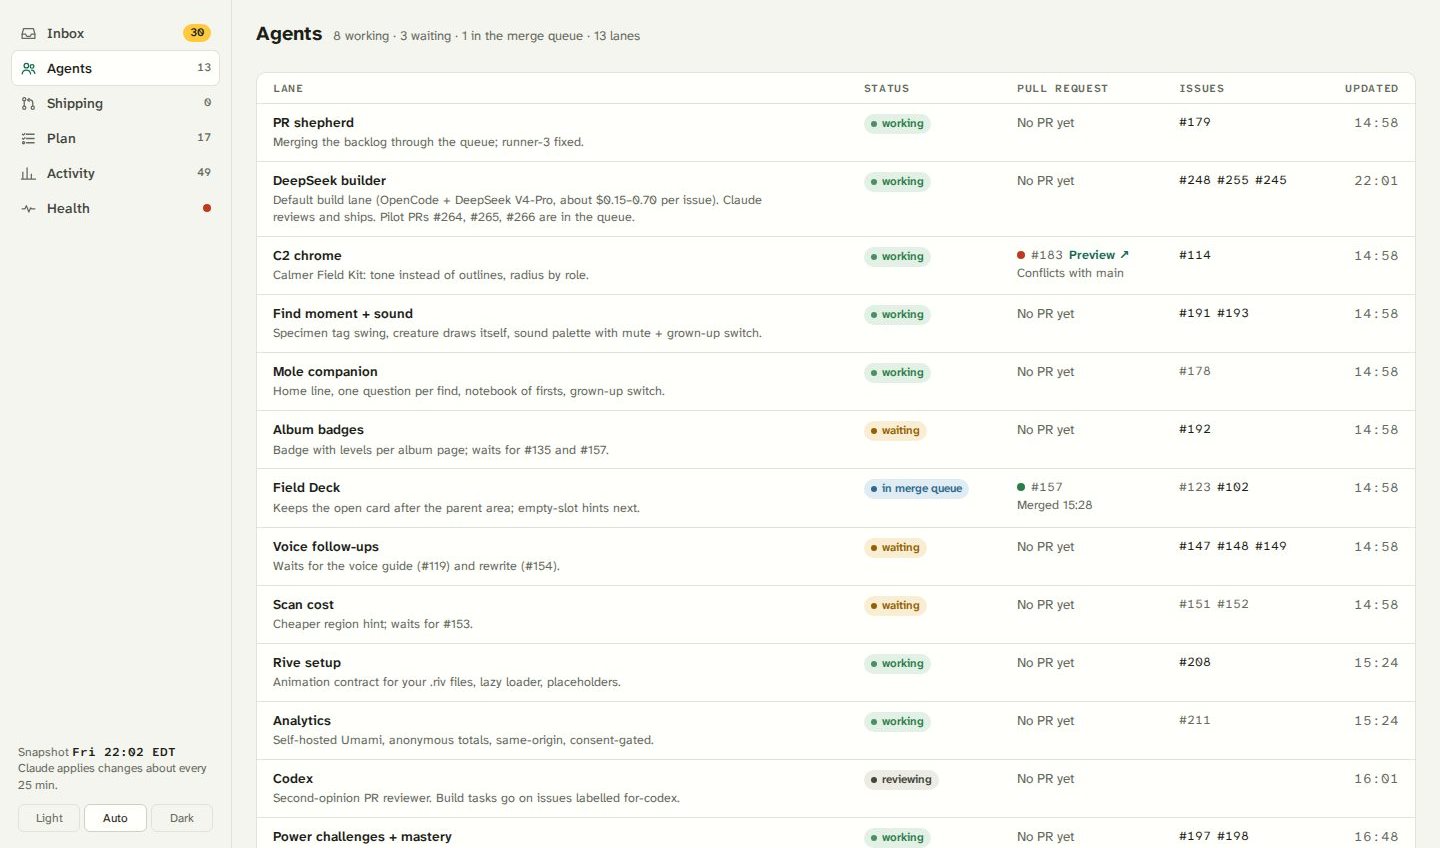
Task: Click the Agents people icon
Action: point(28,68)
